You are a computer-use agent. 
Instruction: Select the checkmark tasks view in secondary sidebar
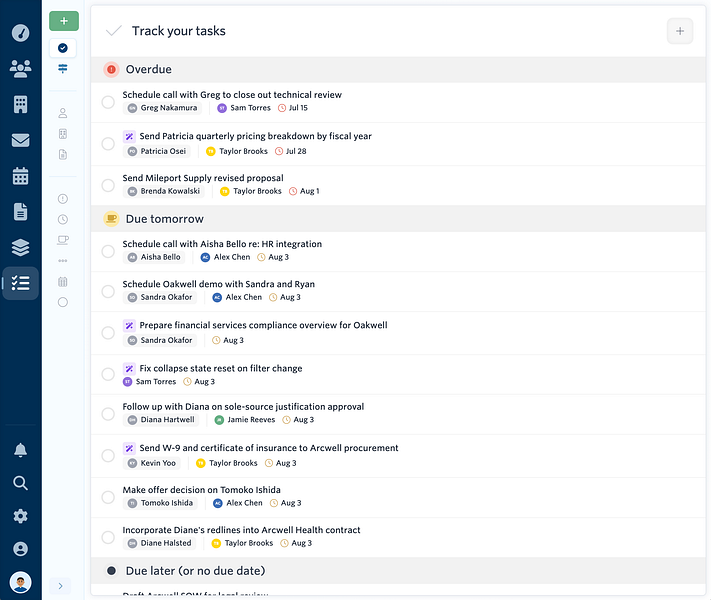[x=63, y=48]
